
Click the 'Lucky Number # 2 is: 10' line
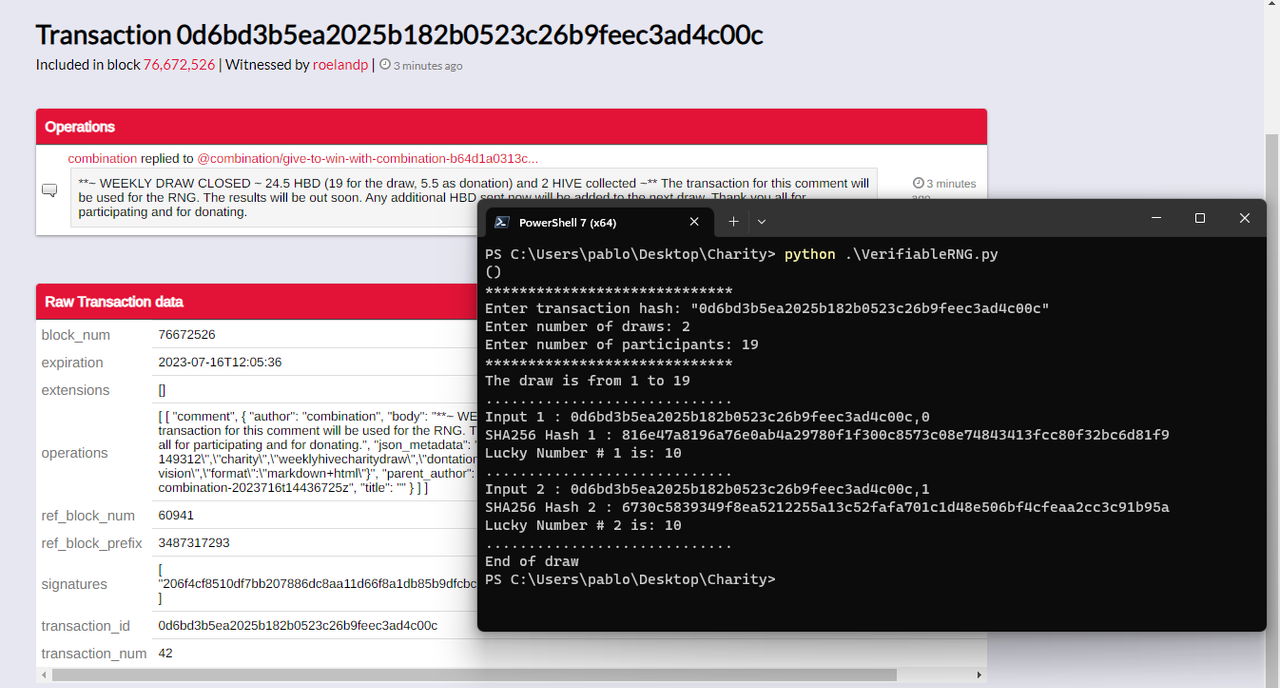click(583, 525)
